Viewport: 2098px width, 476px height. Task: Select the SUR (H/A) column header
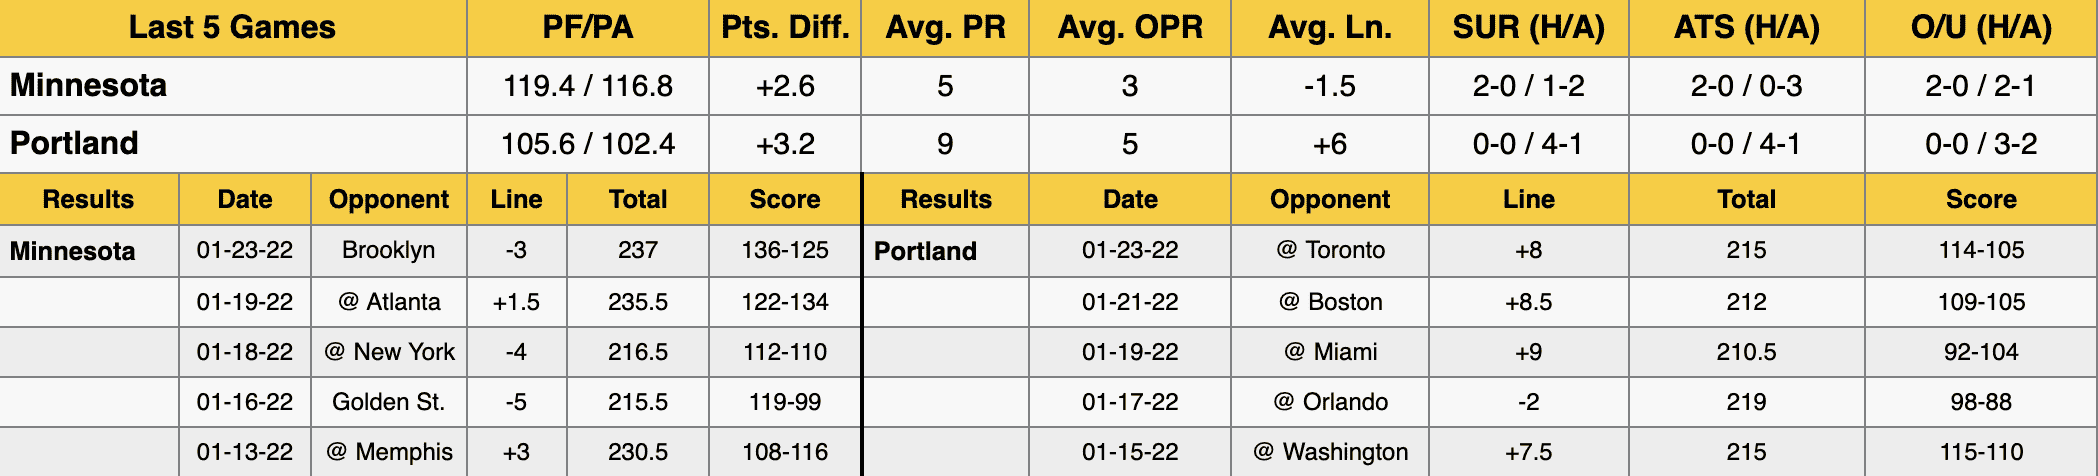[1529, 28]
